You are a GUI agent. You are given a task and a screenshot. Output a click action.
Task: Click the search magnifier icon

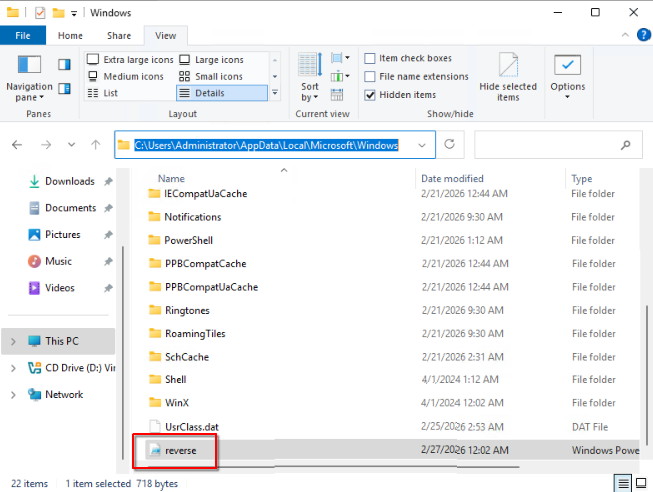tap(625, 145)
